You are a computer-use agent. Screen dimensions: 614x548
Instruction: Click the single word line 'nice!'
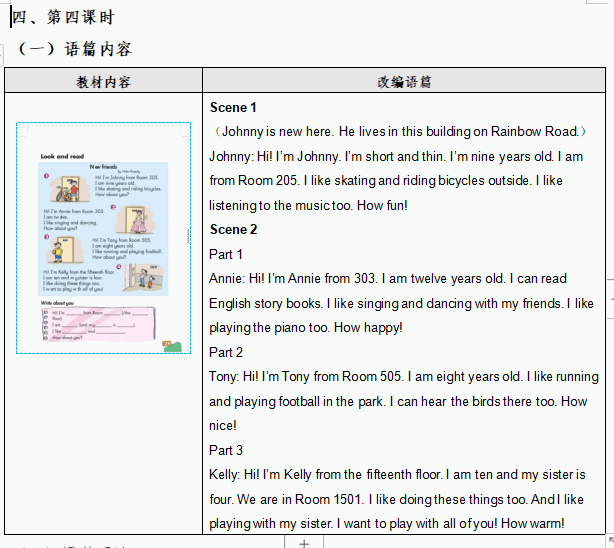click(223, 425)
